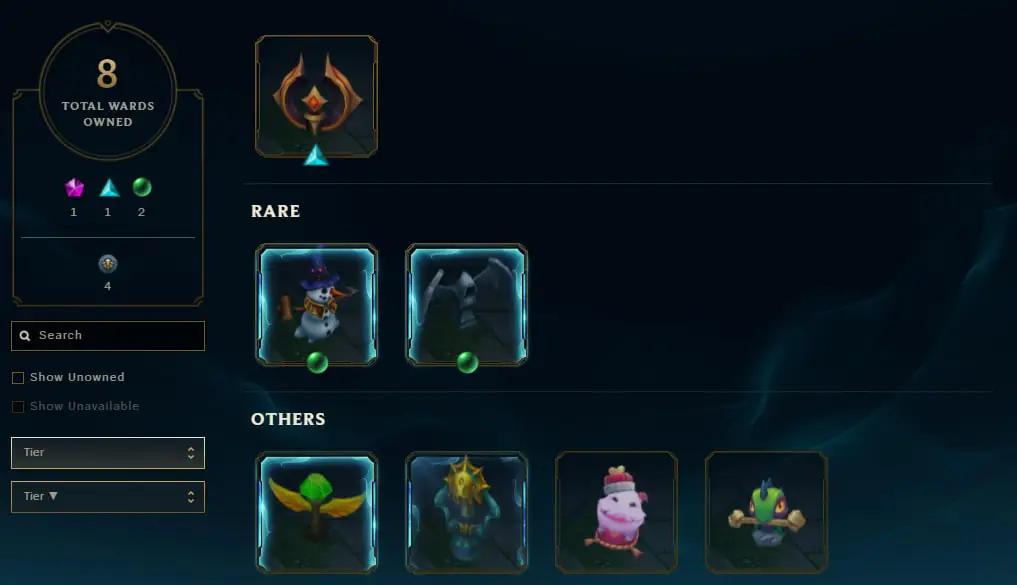Image resolution: width=1017 pixels, height=585 pixels.
Task: Pick the golden sun ward skin
Action: [x=466, y=512]
